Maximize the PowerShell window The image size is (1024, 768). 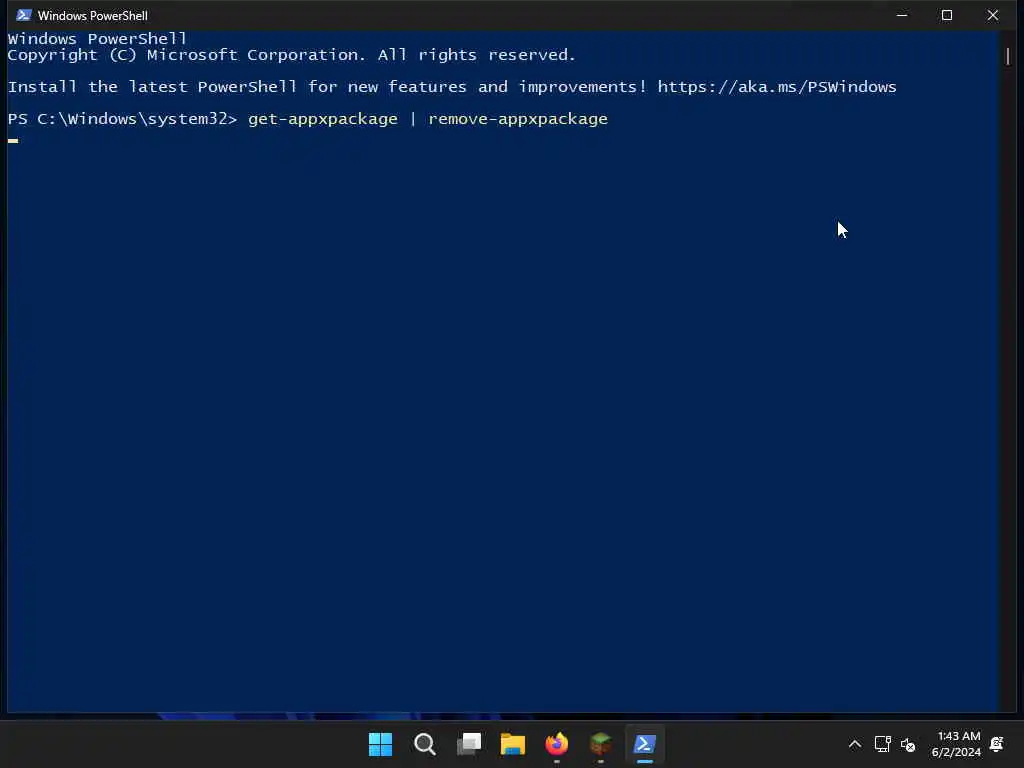947,15
